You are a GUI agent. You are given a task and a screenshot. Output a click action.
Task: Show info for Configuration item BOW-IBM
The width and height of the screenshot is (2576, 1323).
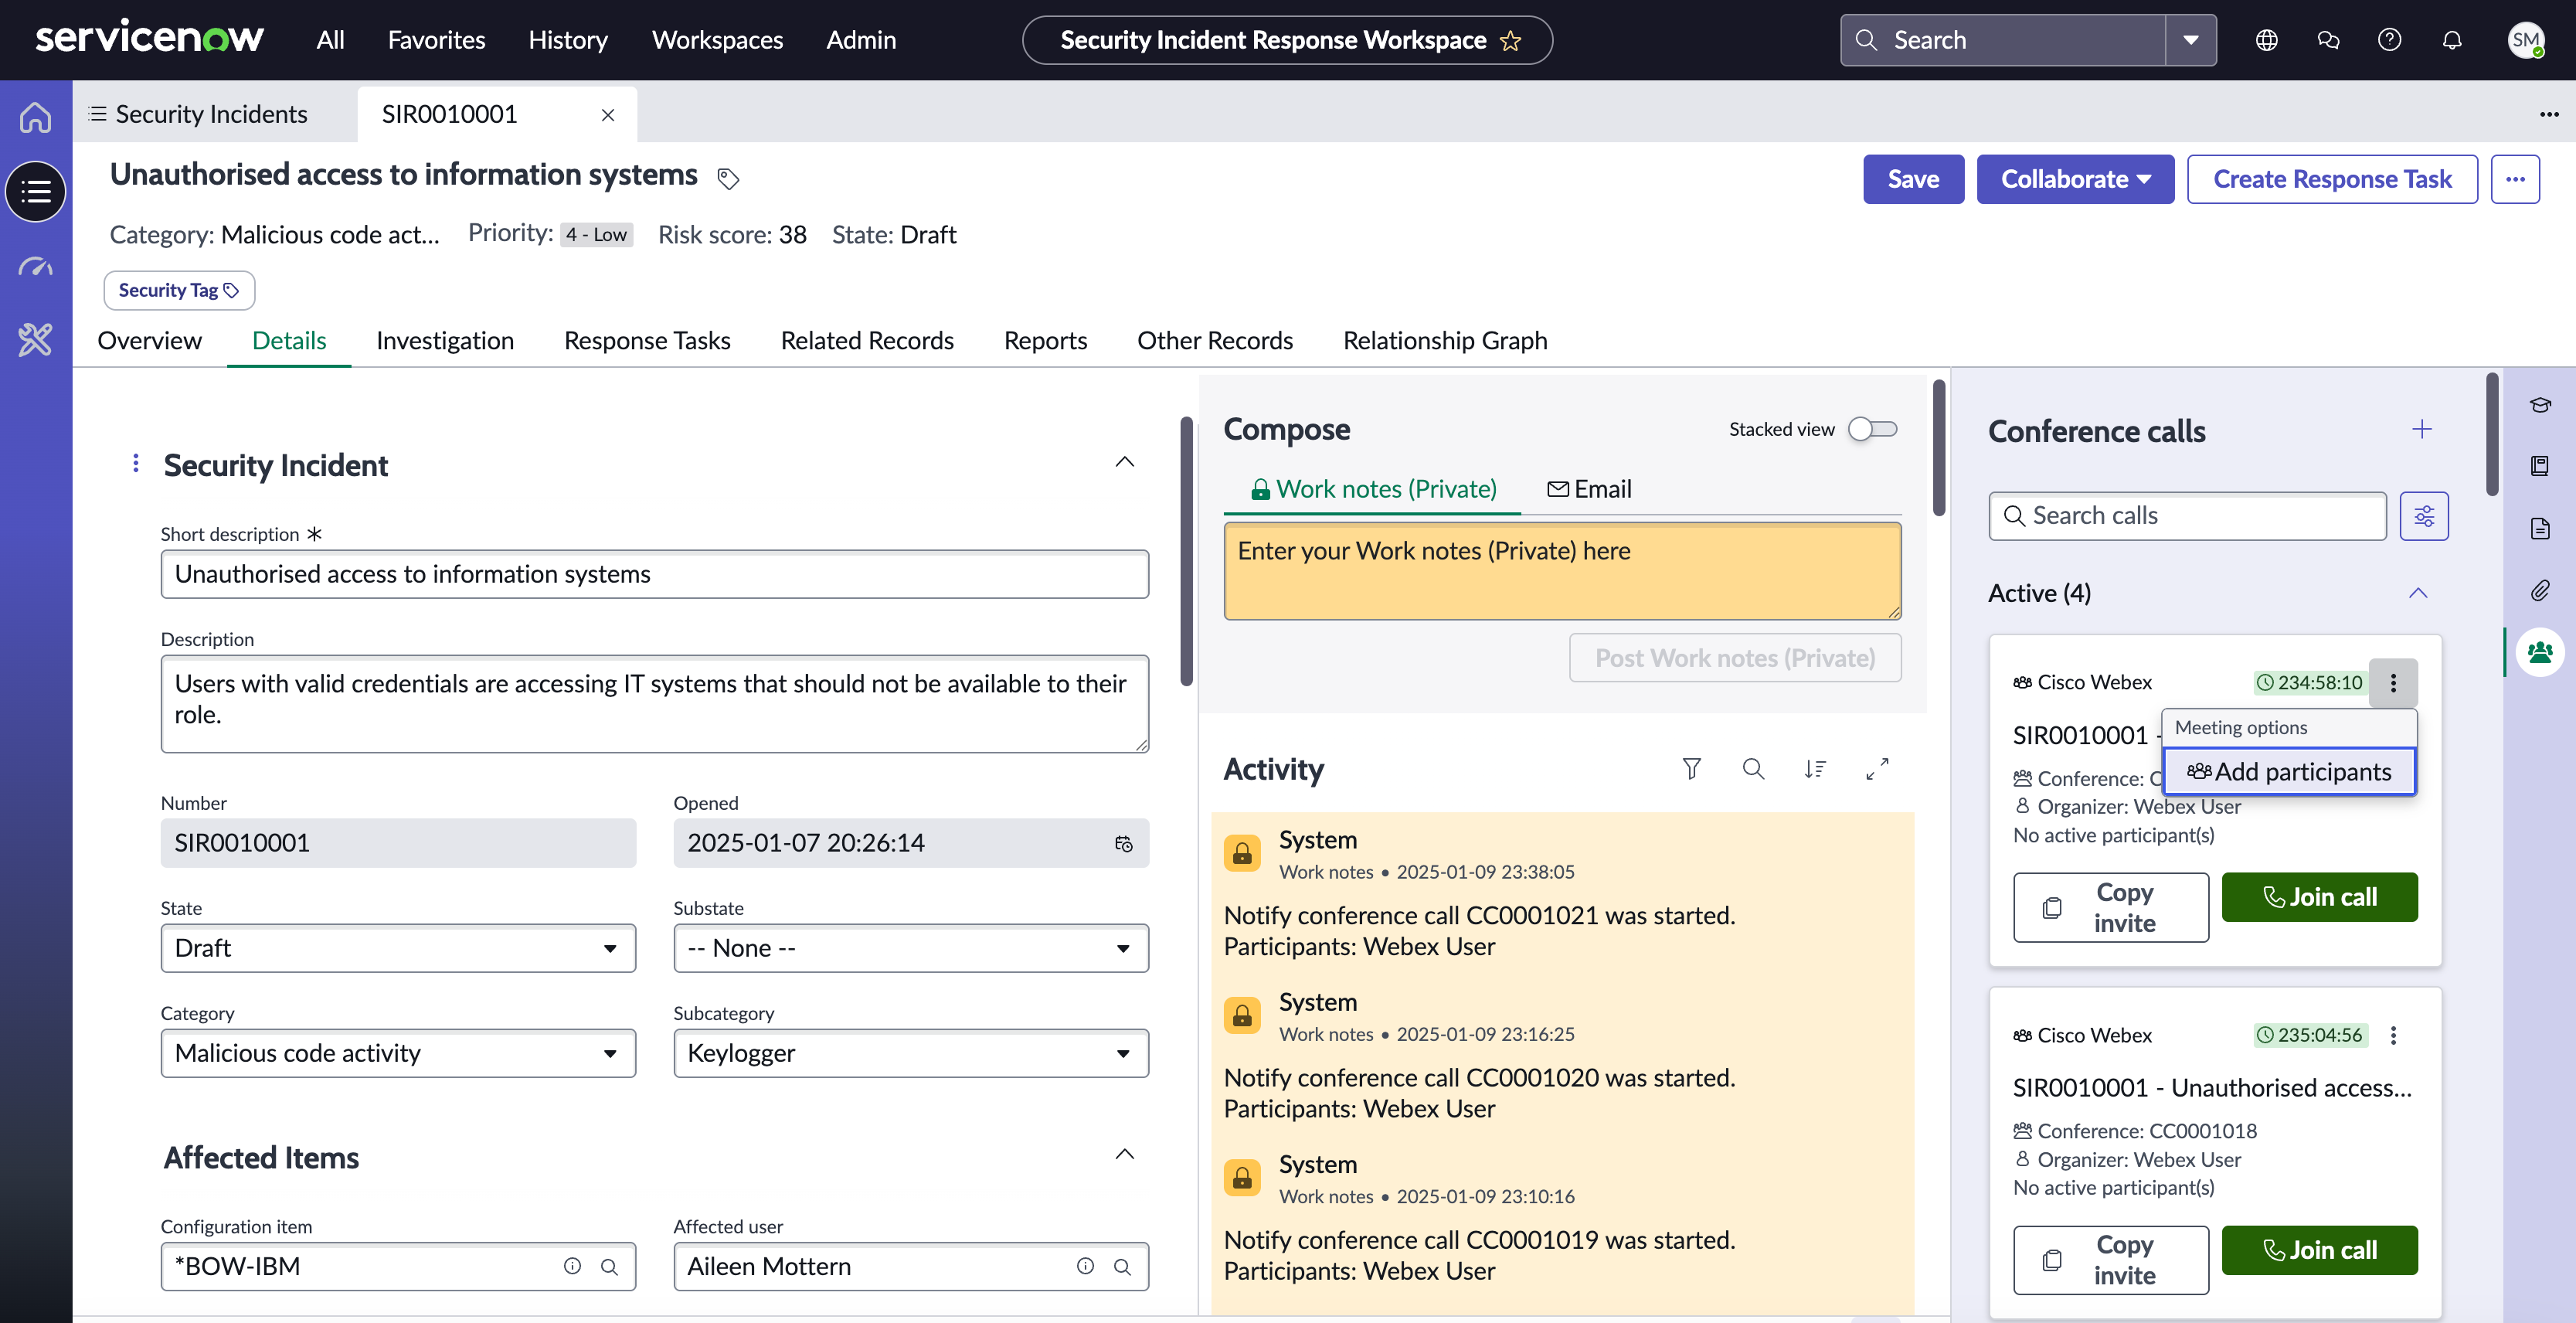pyautogui.click(x=572, y=1266)
